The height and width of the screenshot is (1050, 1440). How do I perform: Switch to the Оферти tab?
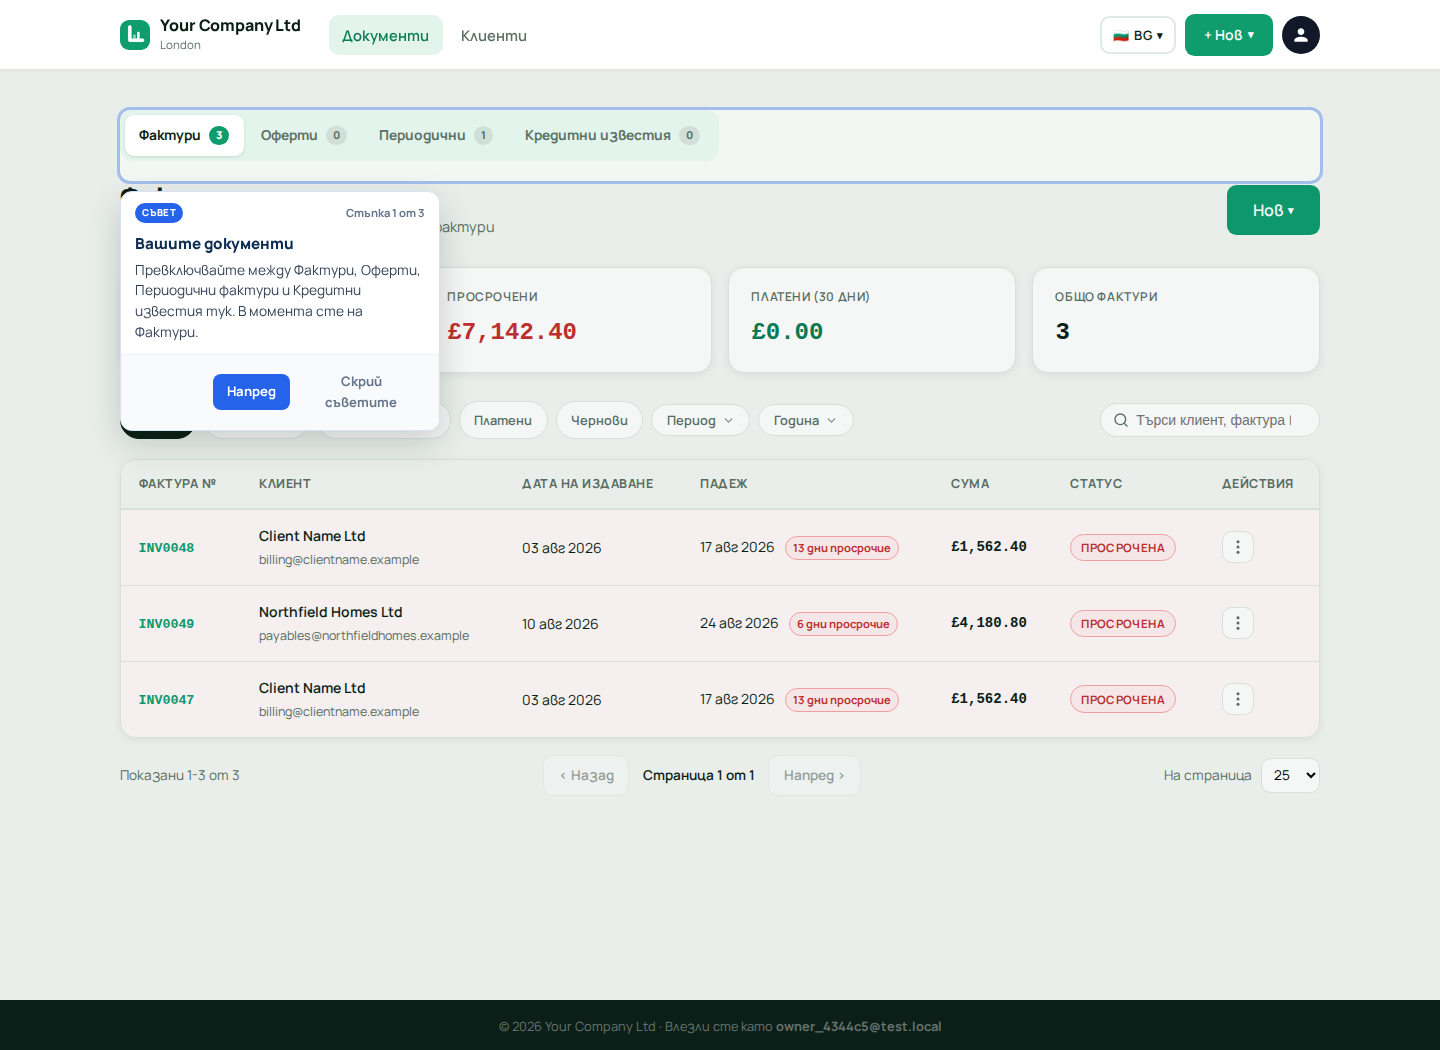coord(303,135)
